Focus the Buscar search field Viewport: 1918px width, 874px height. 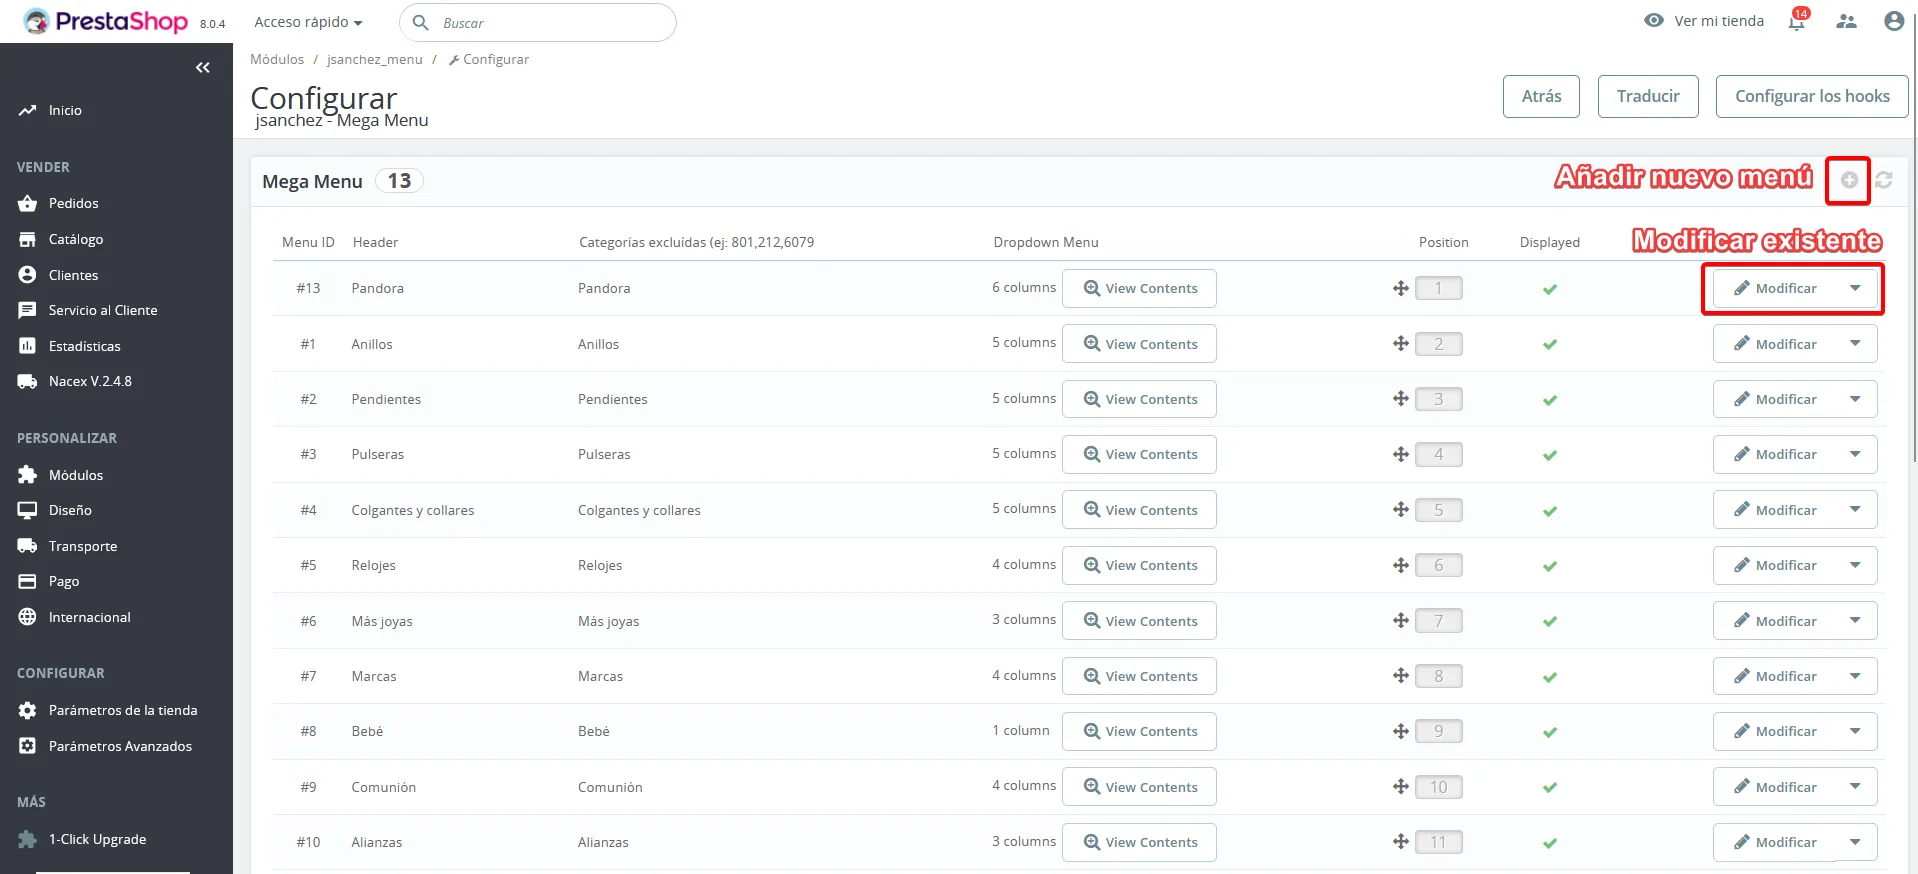tap(538, 22)
